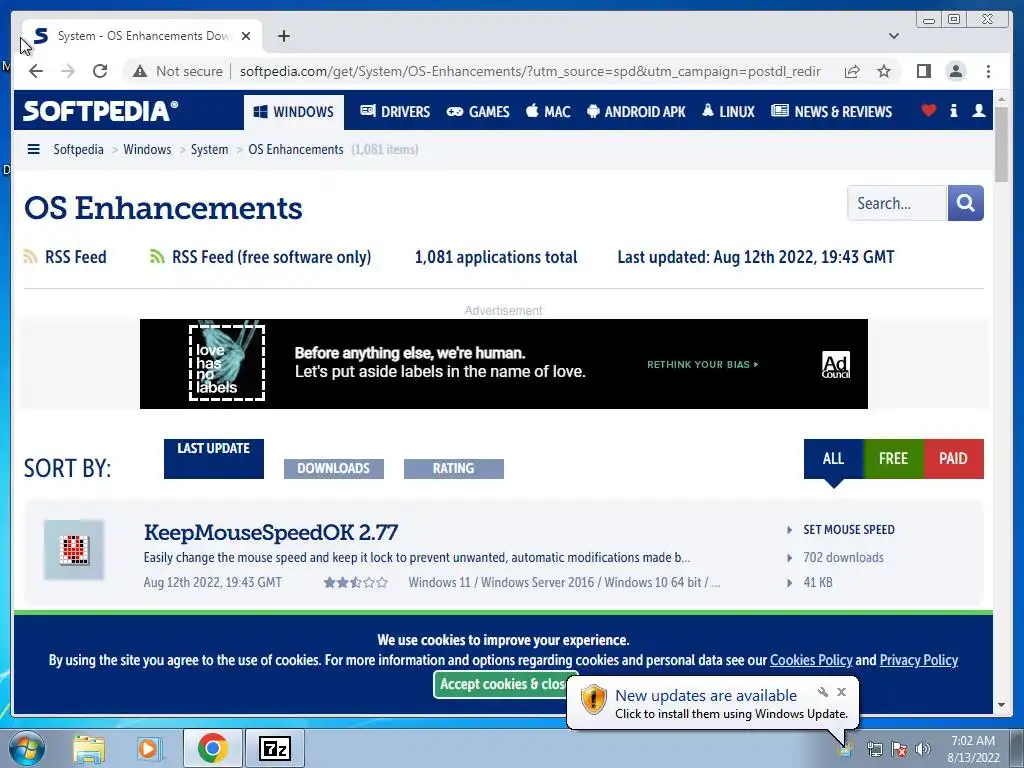Click the Chrome taskbar icon
This screenshot has height=768, width=1024.
[212, 748]
